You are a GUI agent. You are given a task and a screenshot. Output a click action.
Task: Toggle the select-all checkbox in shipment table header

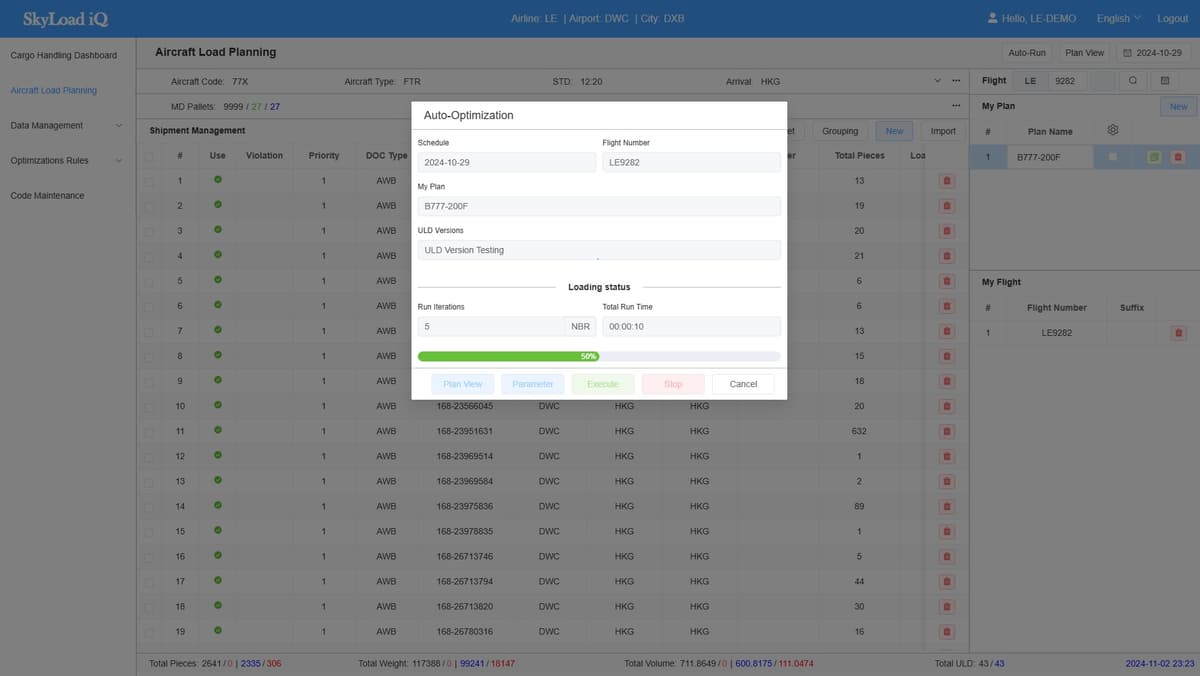149,156
